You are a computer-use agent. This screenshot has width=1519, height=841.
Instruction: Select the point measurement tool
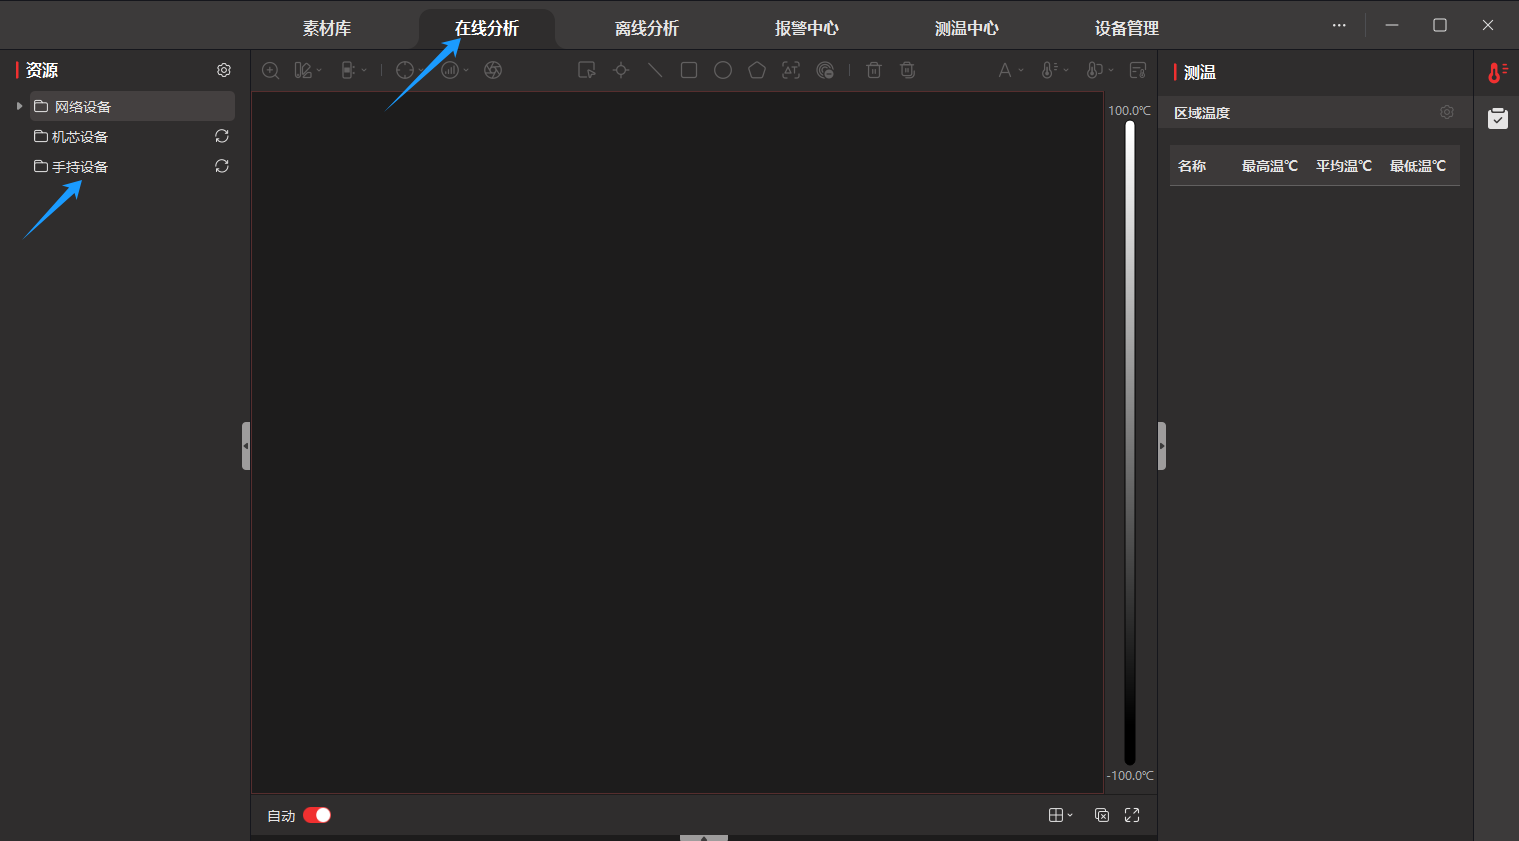click(621, 70)
